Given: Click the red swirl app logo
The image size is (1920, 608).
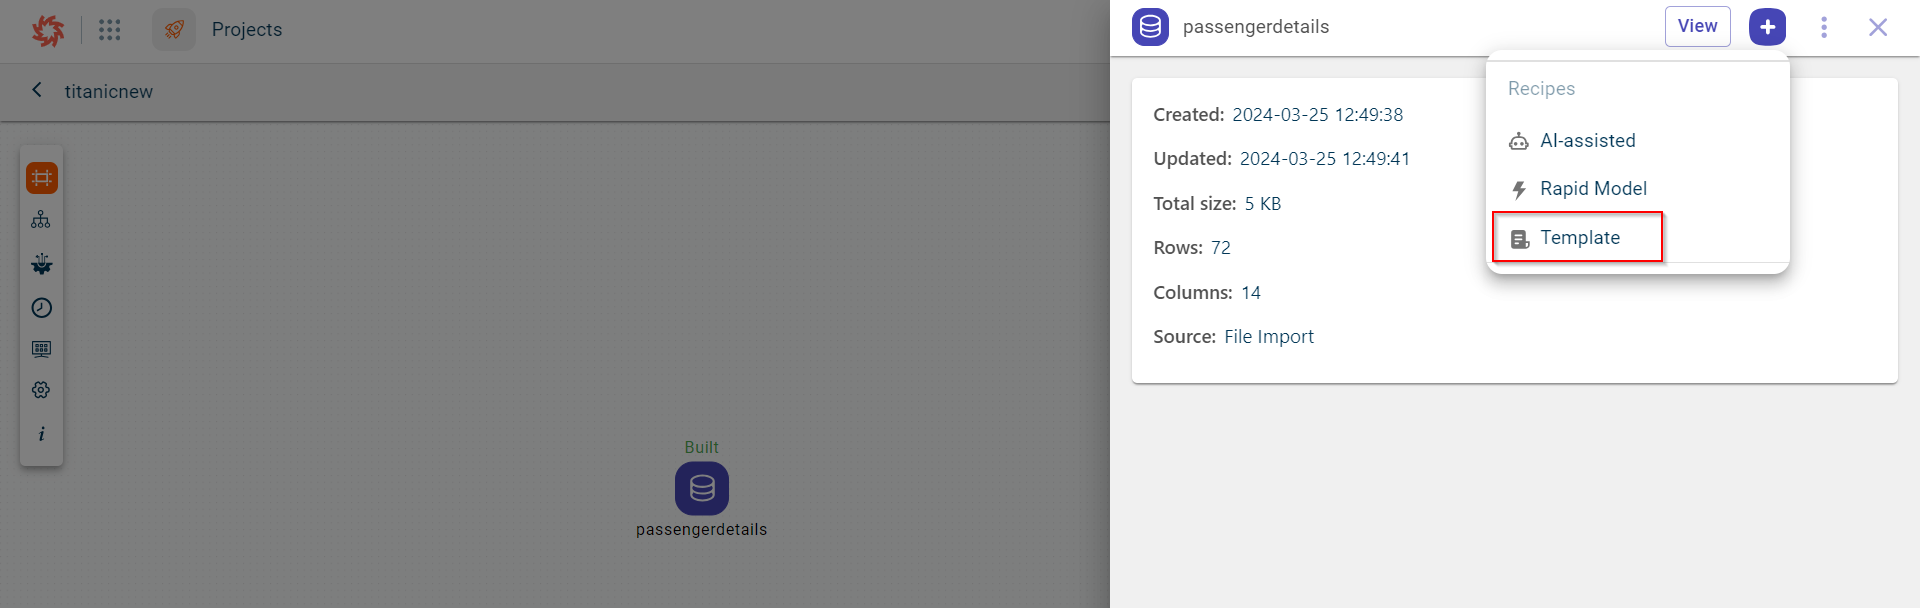Looking at the screenshot, I should 47,30.
